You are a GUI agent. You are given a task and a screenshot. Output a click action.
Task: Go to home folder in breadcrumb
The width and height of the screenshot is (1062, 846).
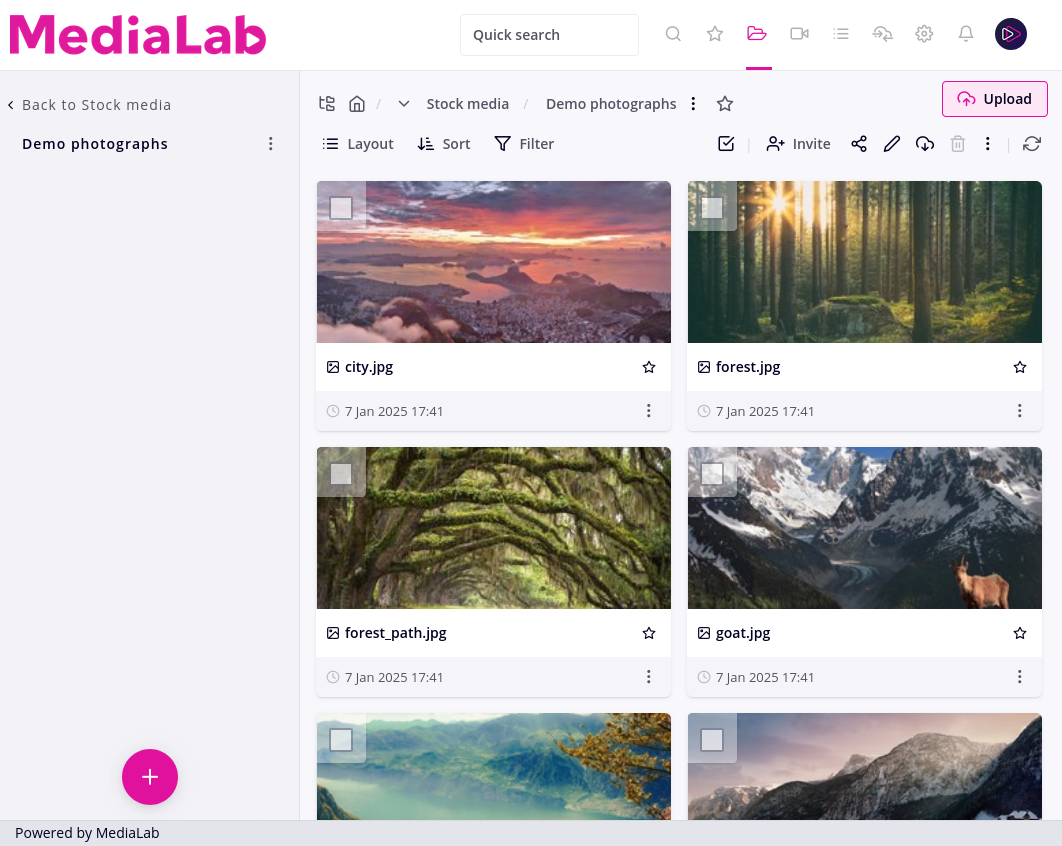tap(357, 104)
